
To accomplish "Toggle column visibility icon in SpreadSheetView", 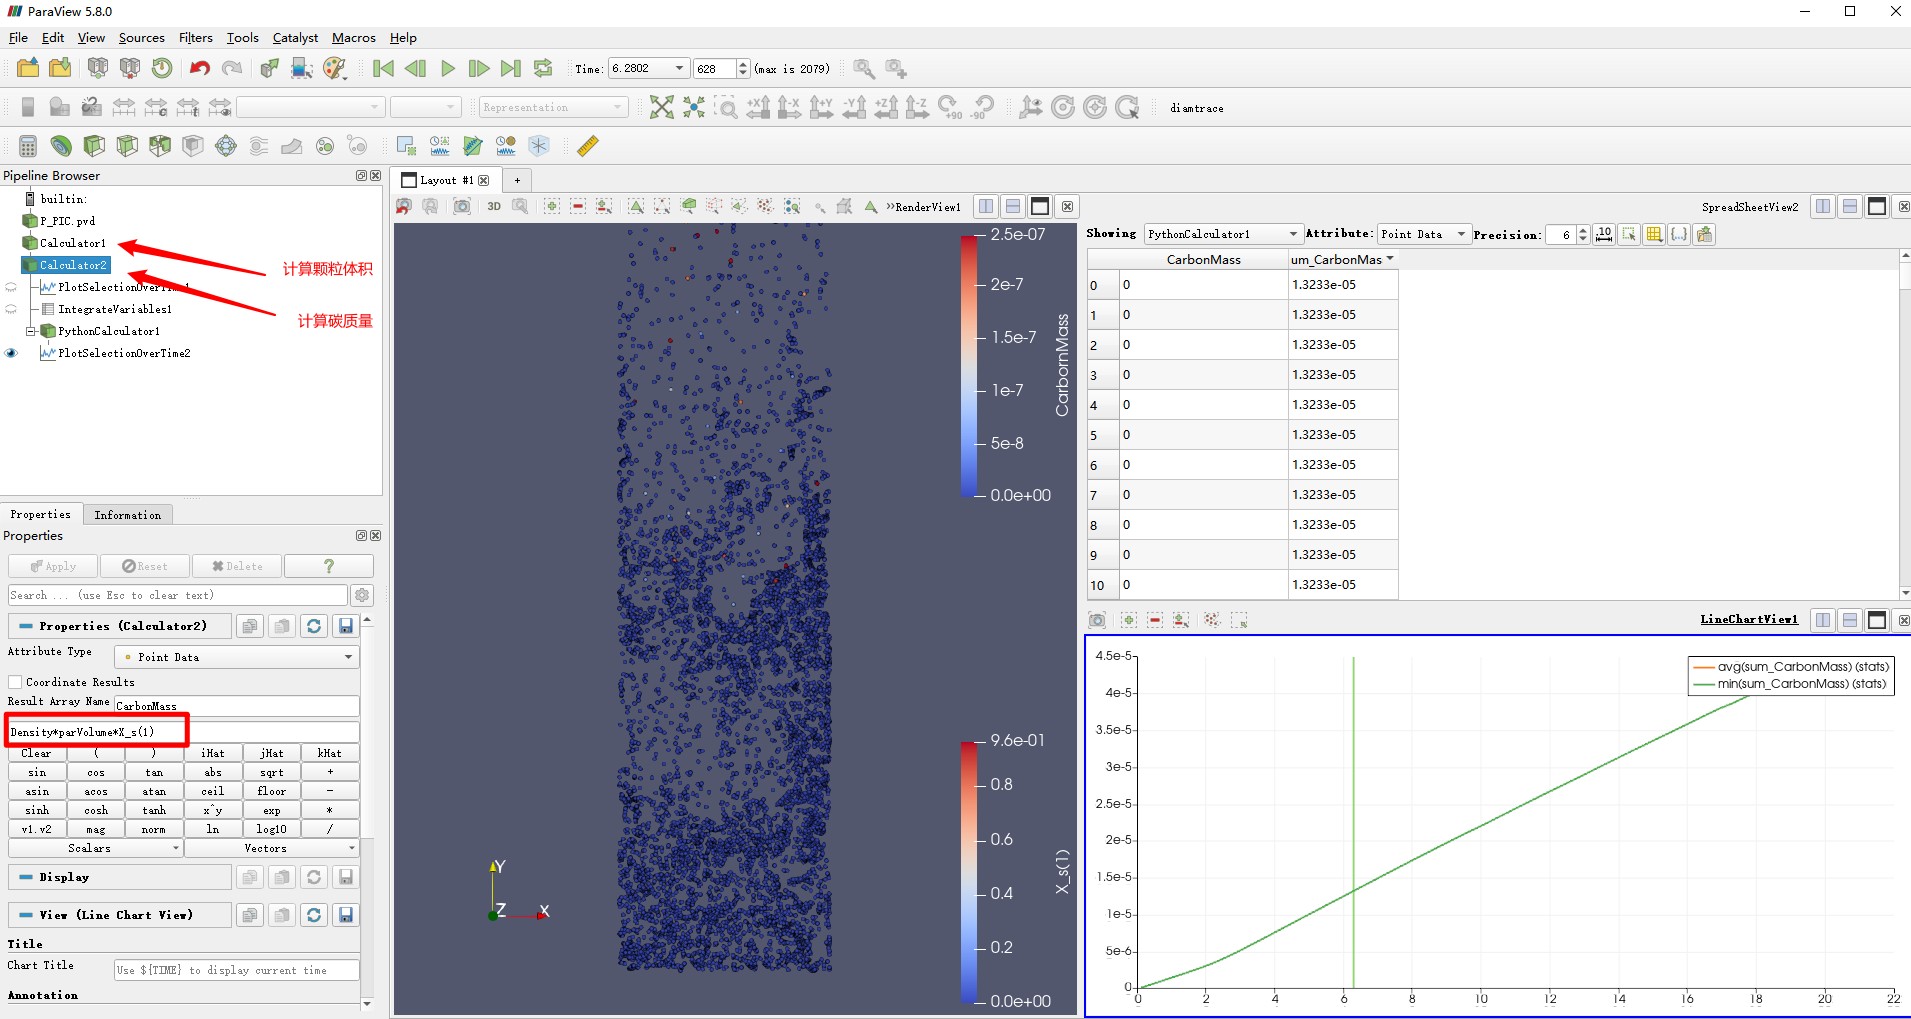I will pyautogui.click(x=1654, y=234).
